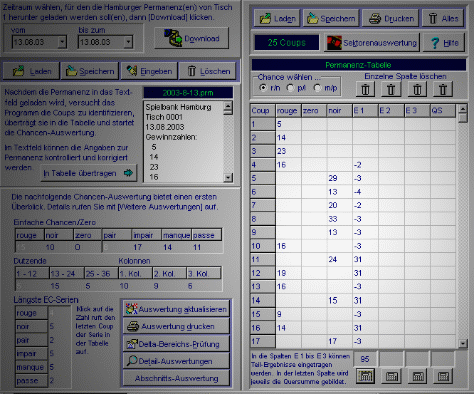Image resolution: width=474 pixels, height=394 pixels.
Task: Click the Drucken printer button
Action: pos(391,18)
